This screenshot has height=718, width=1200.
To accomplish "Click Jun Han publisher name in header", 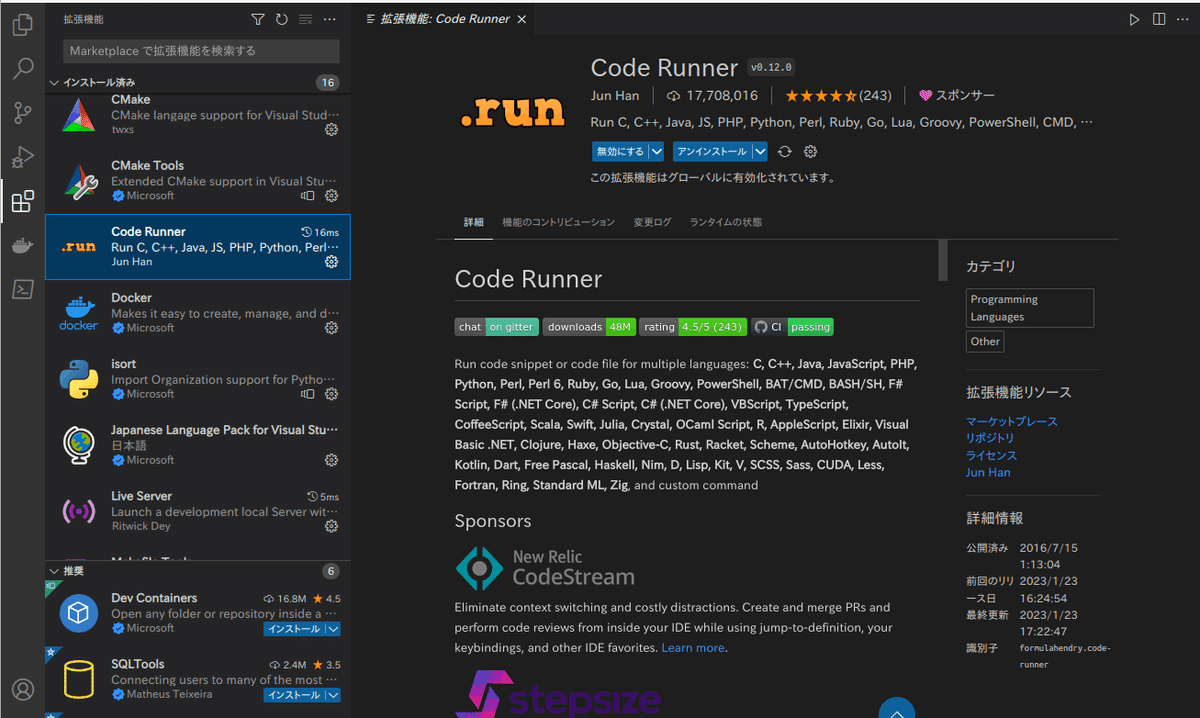I will tap(615, 96).
